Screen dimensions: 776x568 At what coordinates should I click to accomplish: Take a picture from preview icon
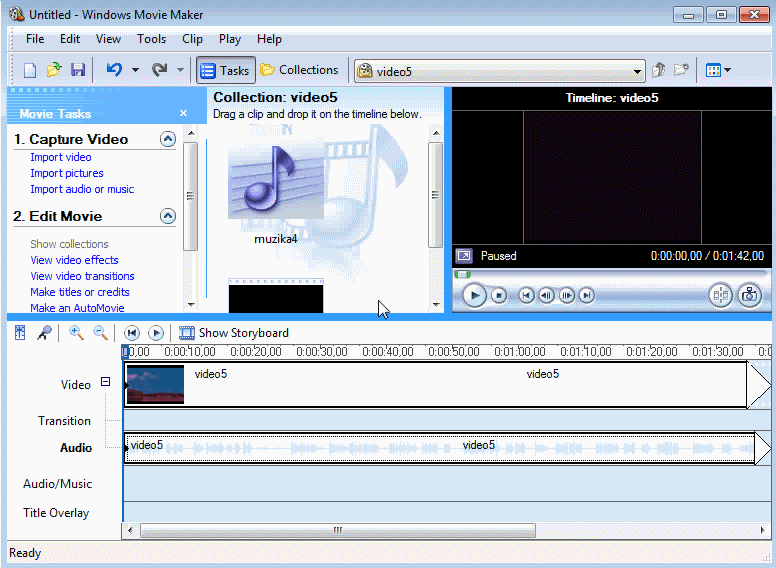[750, 296]
